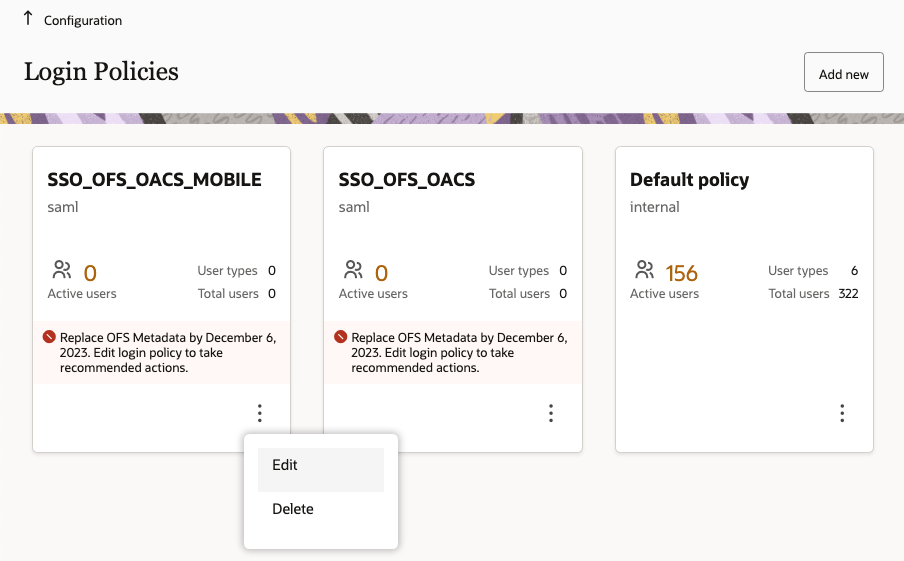
Task: Open the Default policy card title
Action: point(689,180)
